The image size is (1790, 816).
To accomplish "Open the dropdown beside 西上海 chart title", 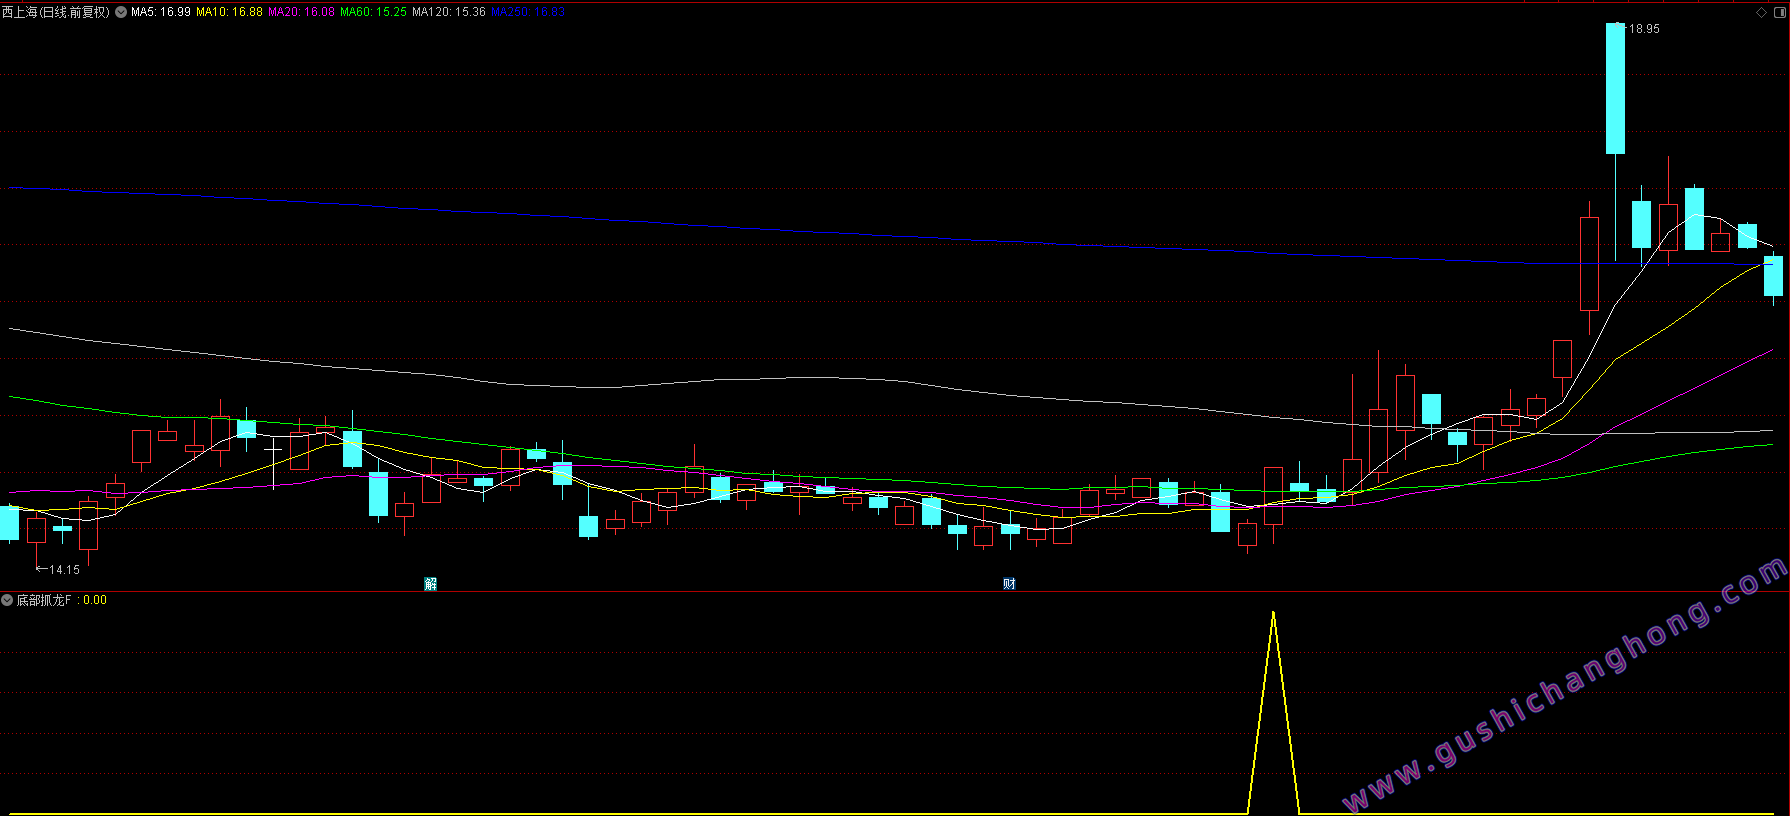I will [x=121, y=12].
